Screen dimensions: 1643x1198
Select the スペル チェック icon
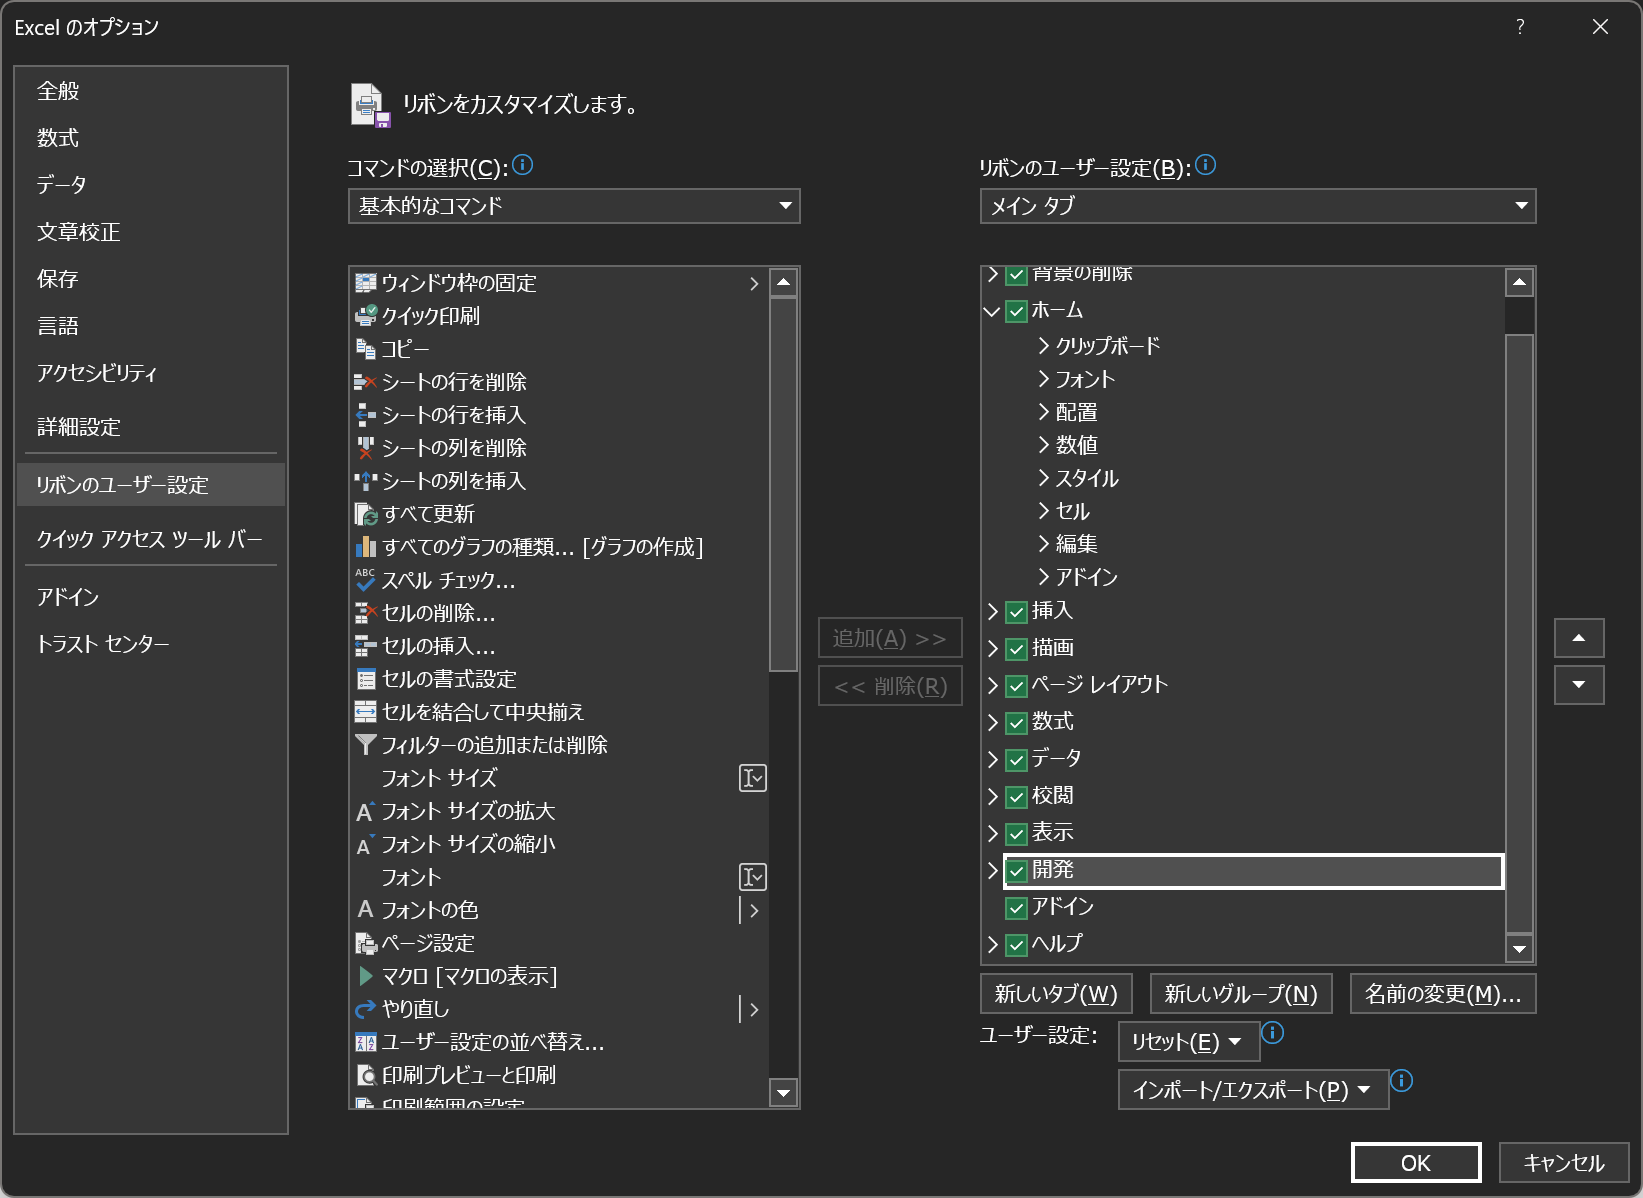366,580
